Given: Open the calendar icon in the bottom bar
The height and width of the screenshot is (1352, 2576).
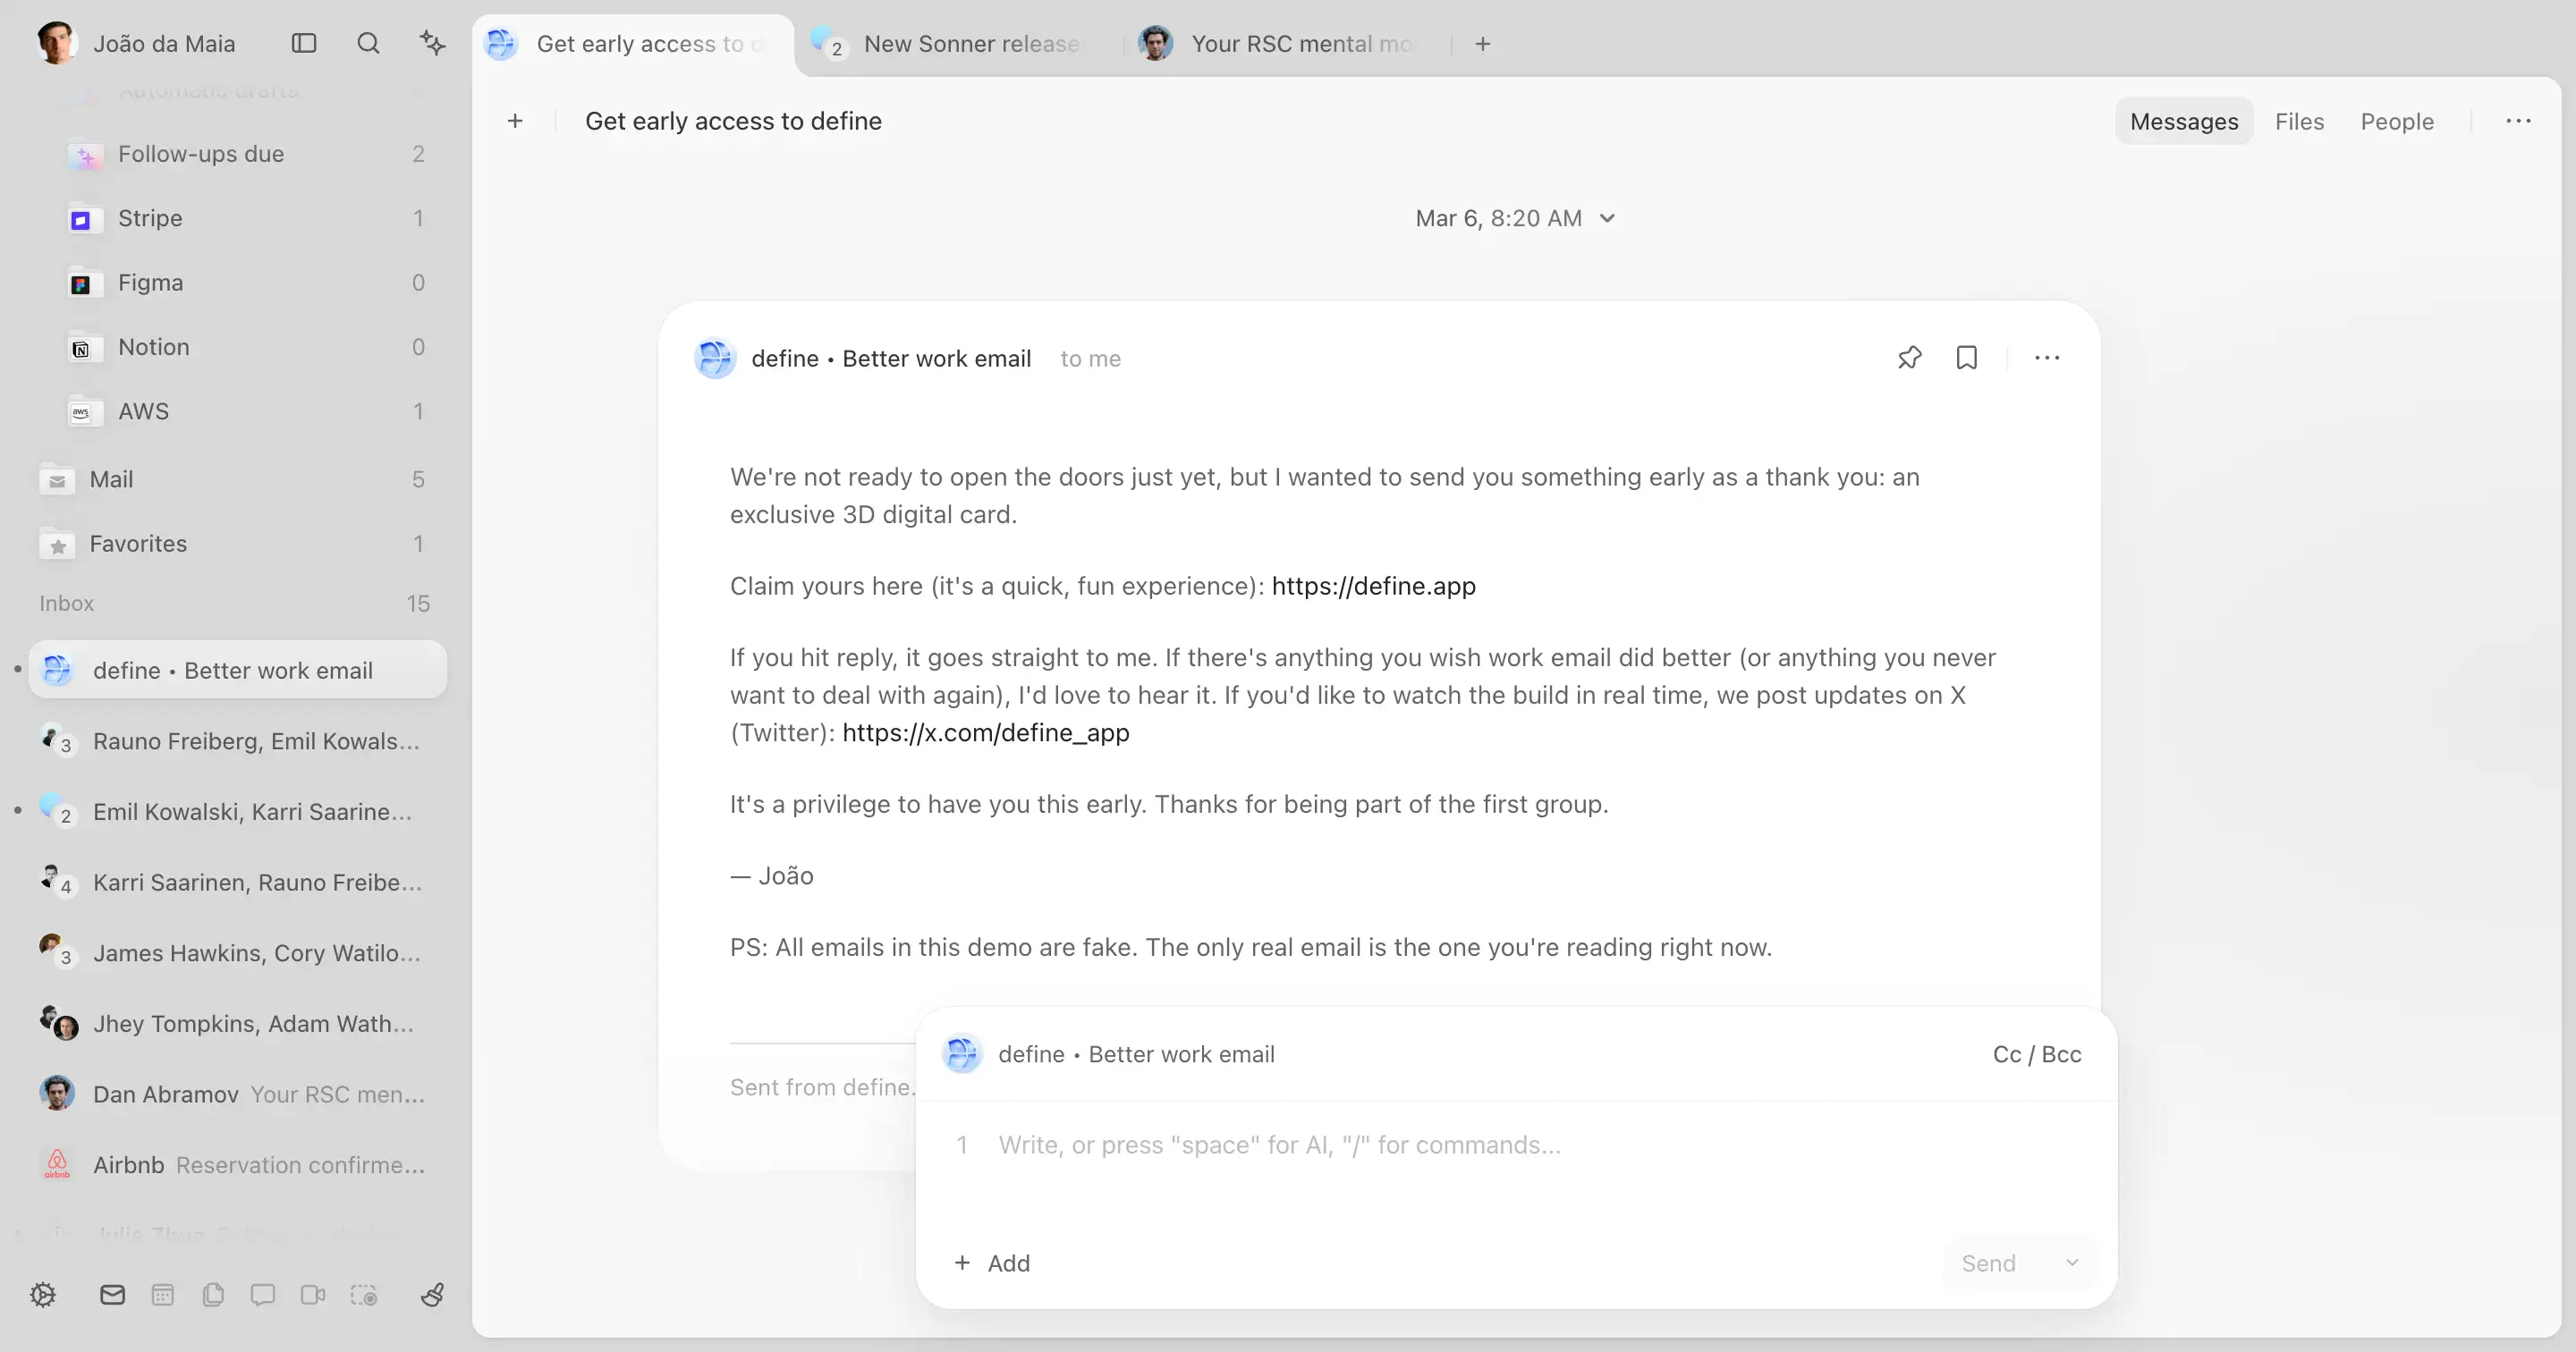Looking at the screenshot, I should (163, 1295).
